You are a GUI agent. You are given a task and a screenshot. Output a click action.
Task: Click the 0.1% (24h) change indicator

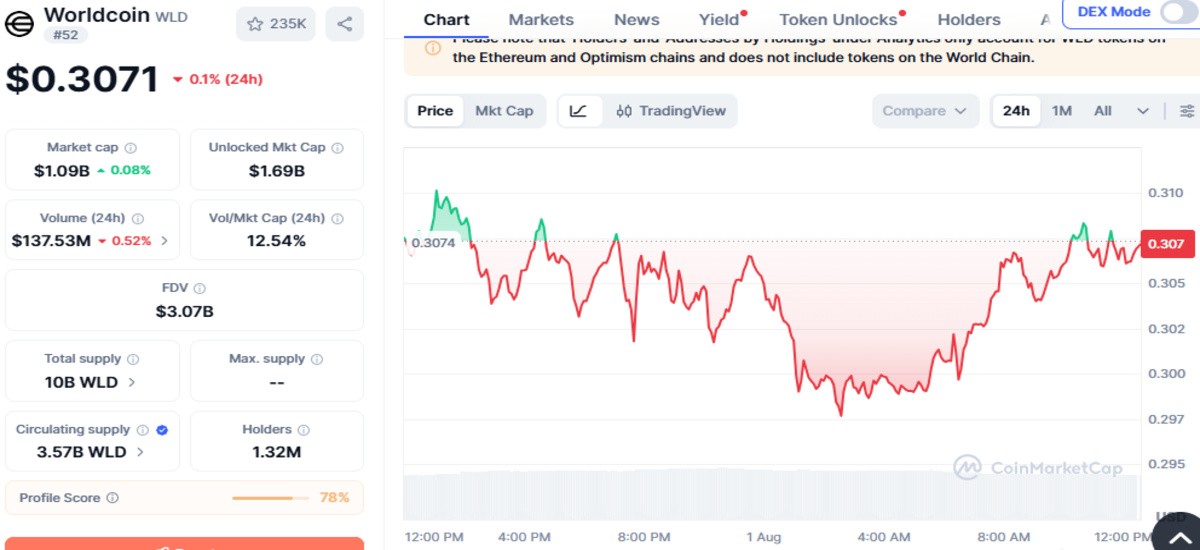(217, 79)
